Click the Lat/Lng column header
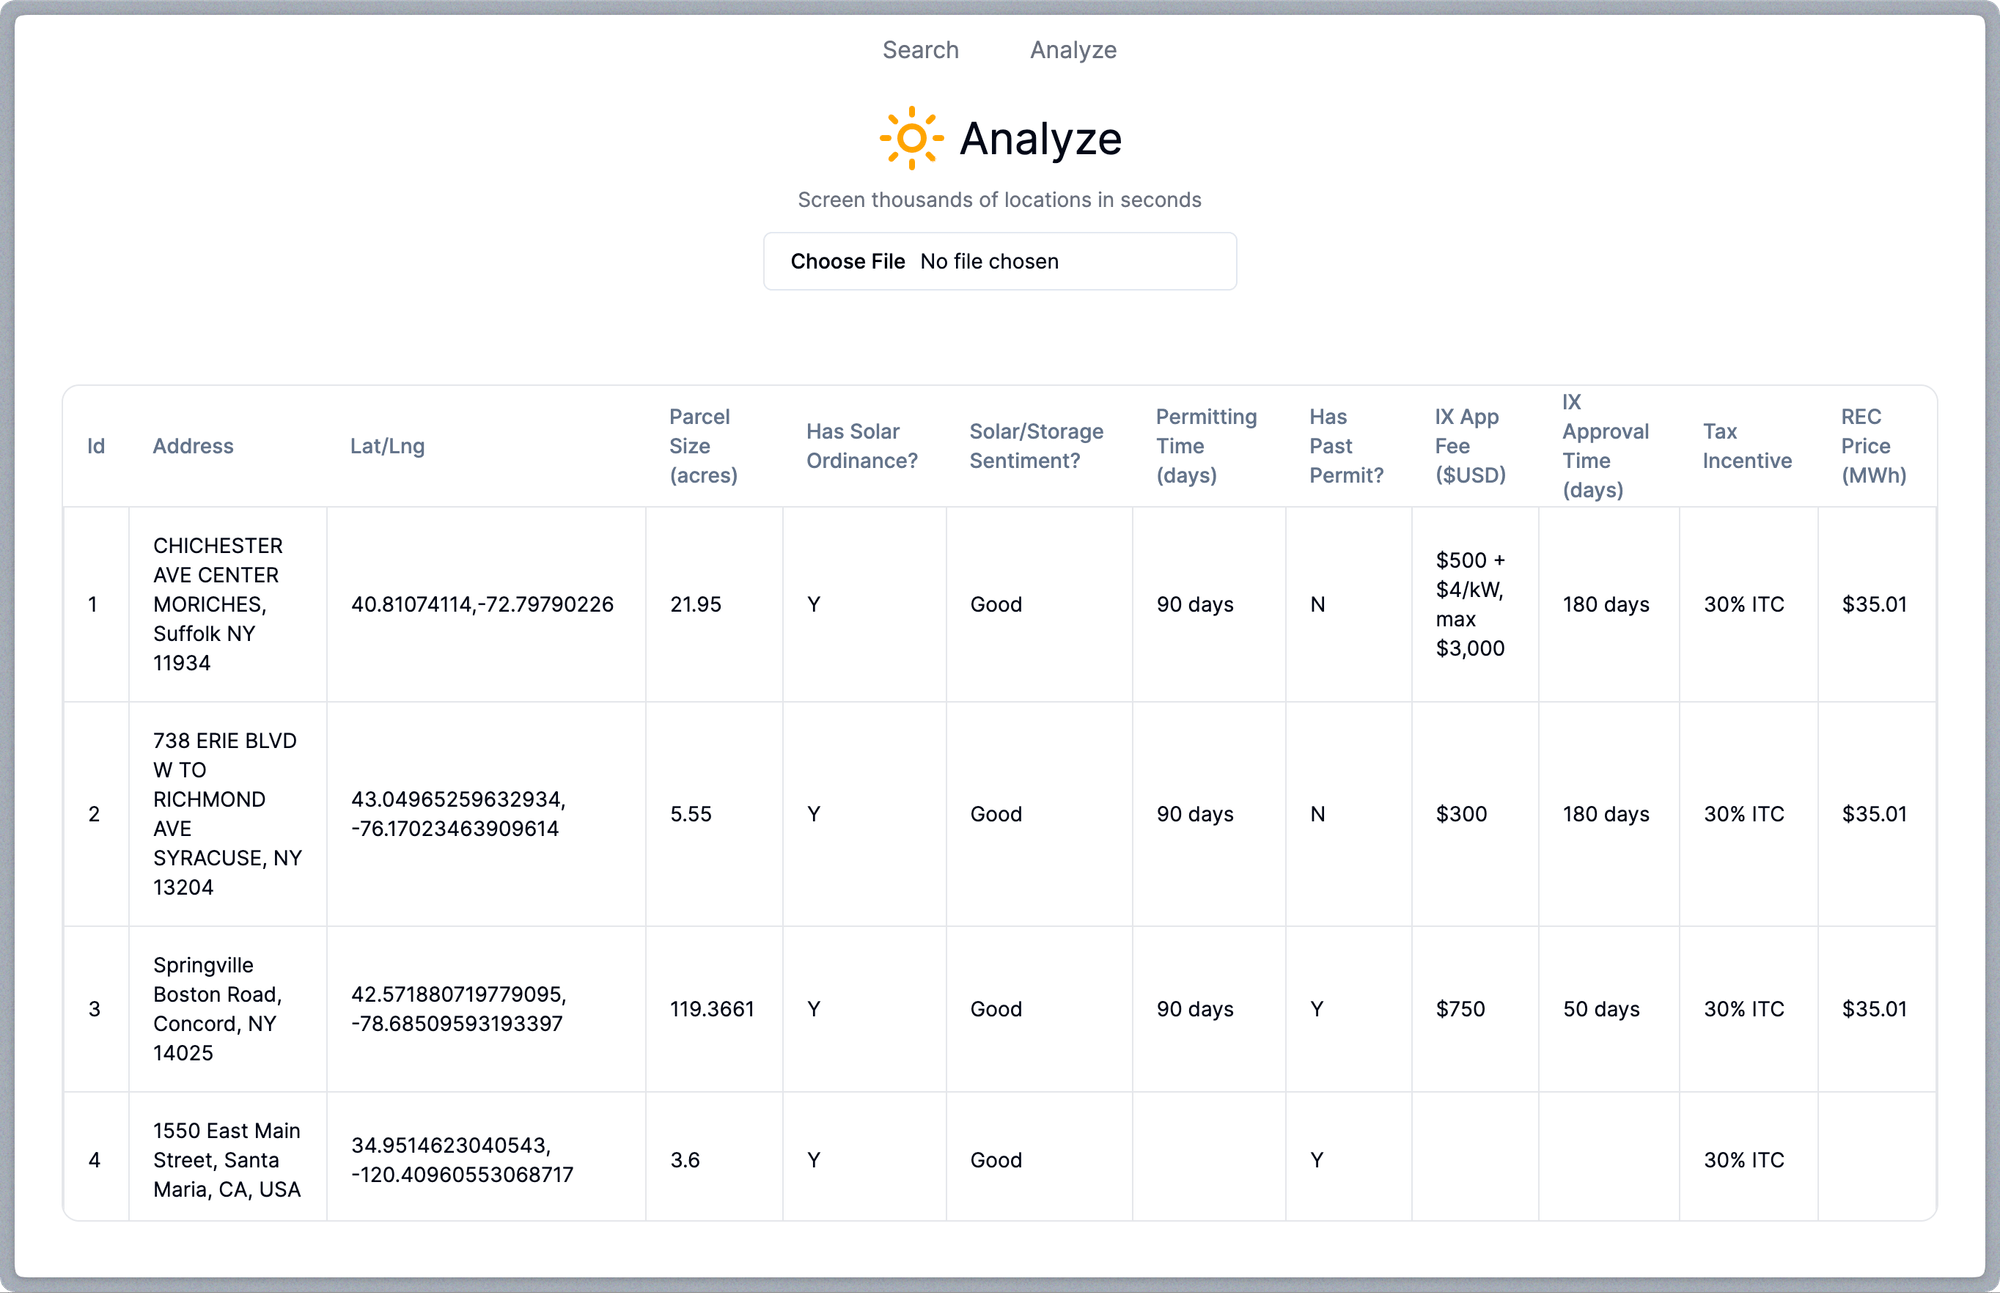This screenshot has height=1293, width=2000. click(x=387, y=446)
